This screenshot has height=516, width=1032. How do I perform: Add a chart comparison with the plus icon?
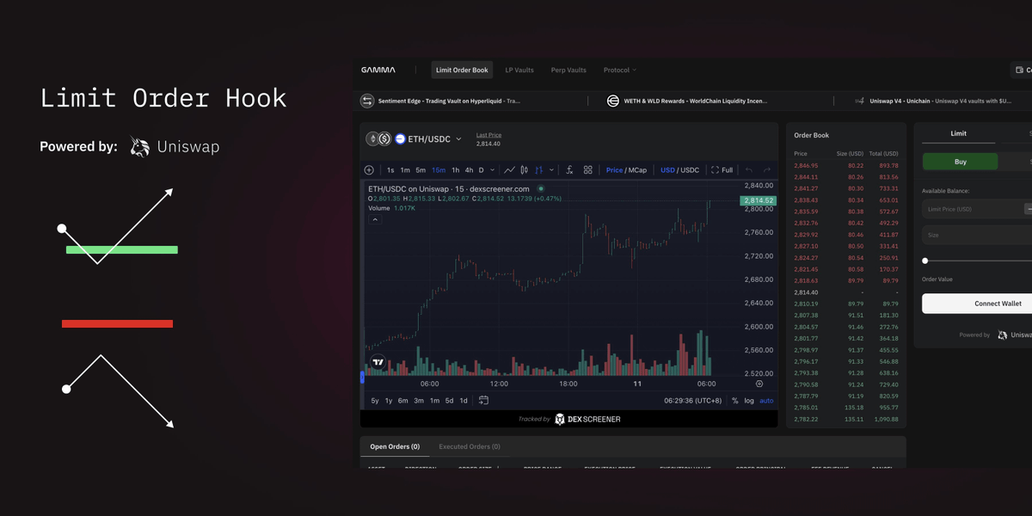click(x=369, y=170)
